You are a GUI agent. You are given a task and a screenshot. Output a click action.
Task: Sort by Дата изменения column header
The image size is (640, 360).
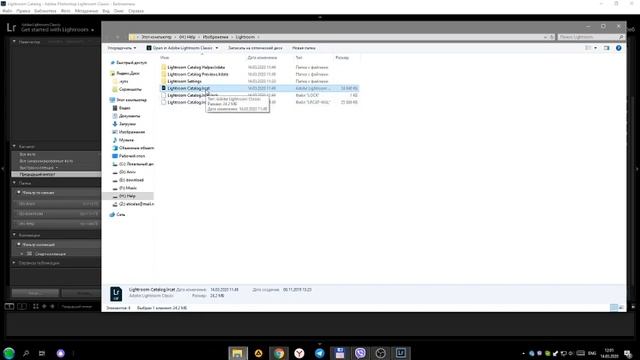pos(262,58)
